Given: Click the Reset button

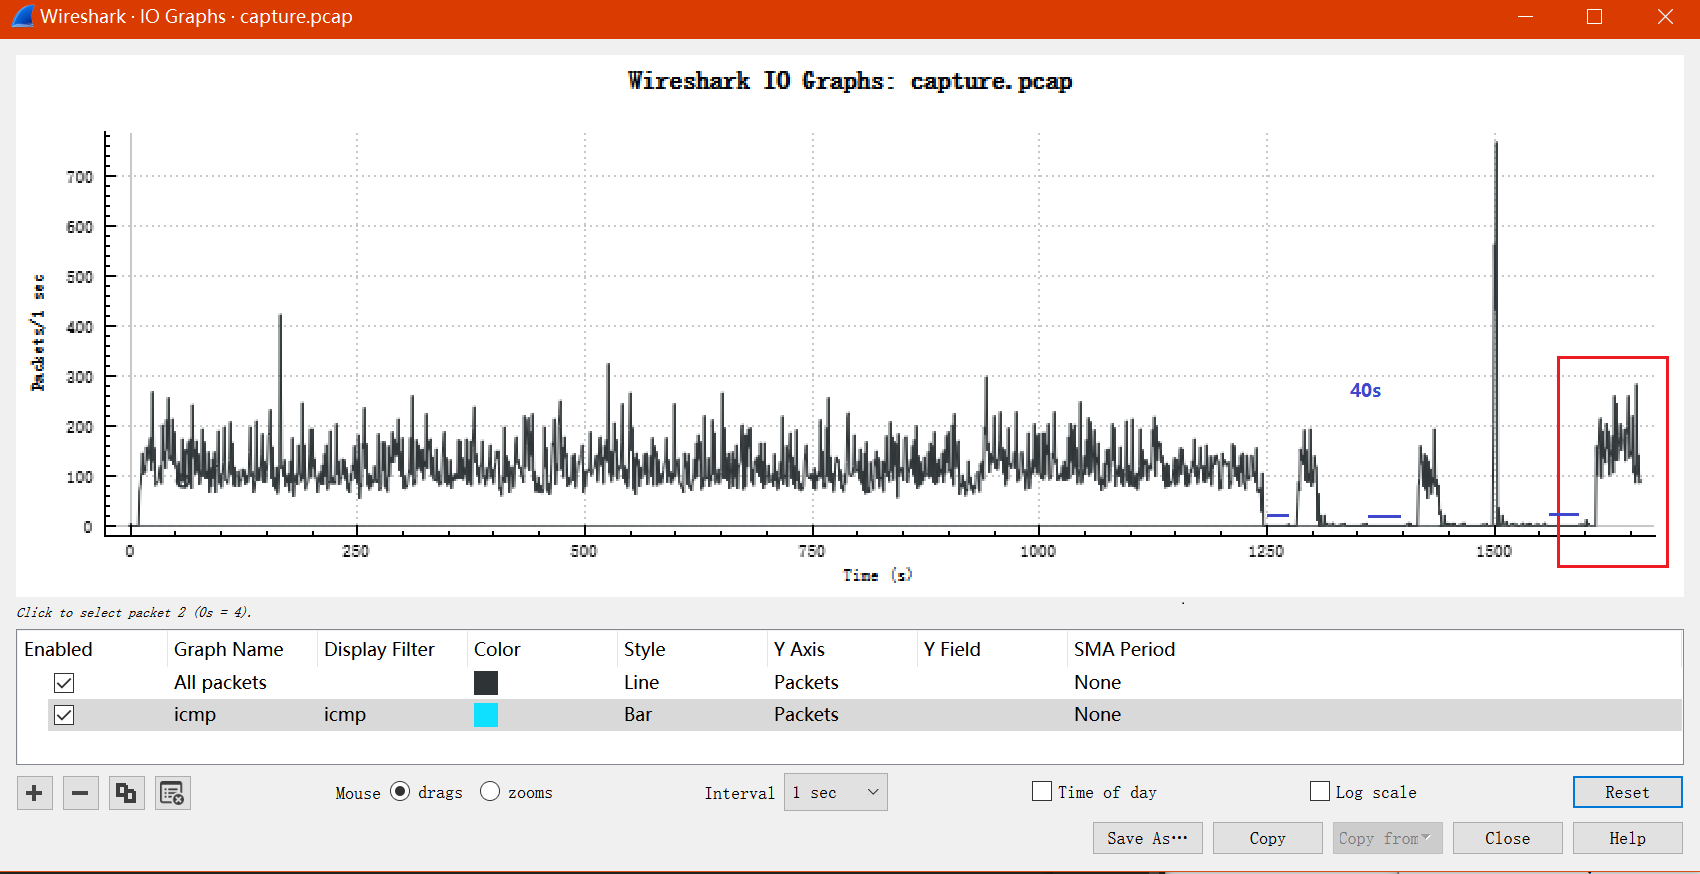Looking at the screenshot, I should coord(1627,792).
